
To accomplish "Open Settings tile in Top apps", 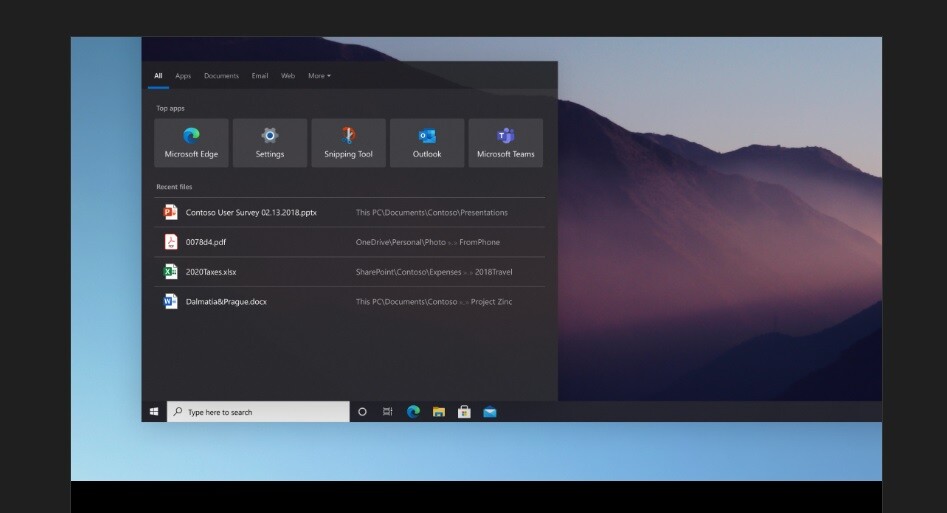I will tap(269, 142).
